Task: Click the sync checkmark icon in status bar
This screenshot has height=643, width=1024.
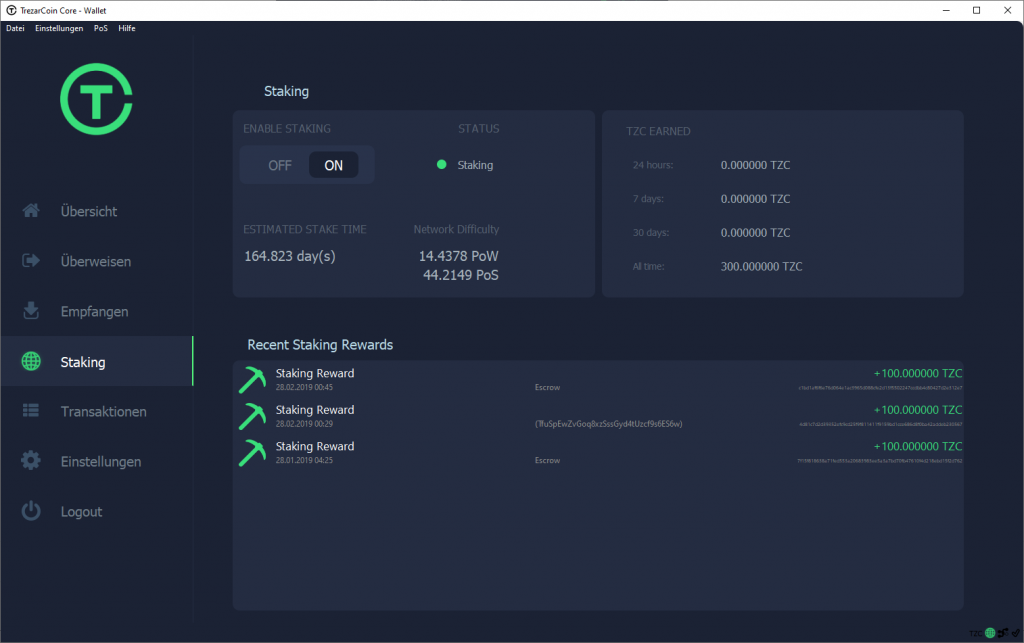Action: [1016, 633]
